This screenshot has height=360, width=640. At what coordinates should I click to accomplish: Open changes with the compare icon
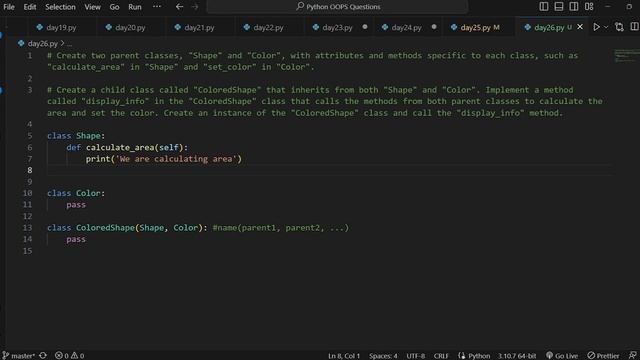[619, 27]
